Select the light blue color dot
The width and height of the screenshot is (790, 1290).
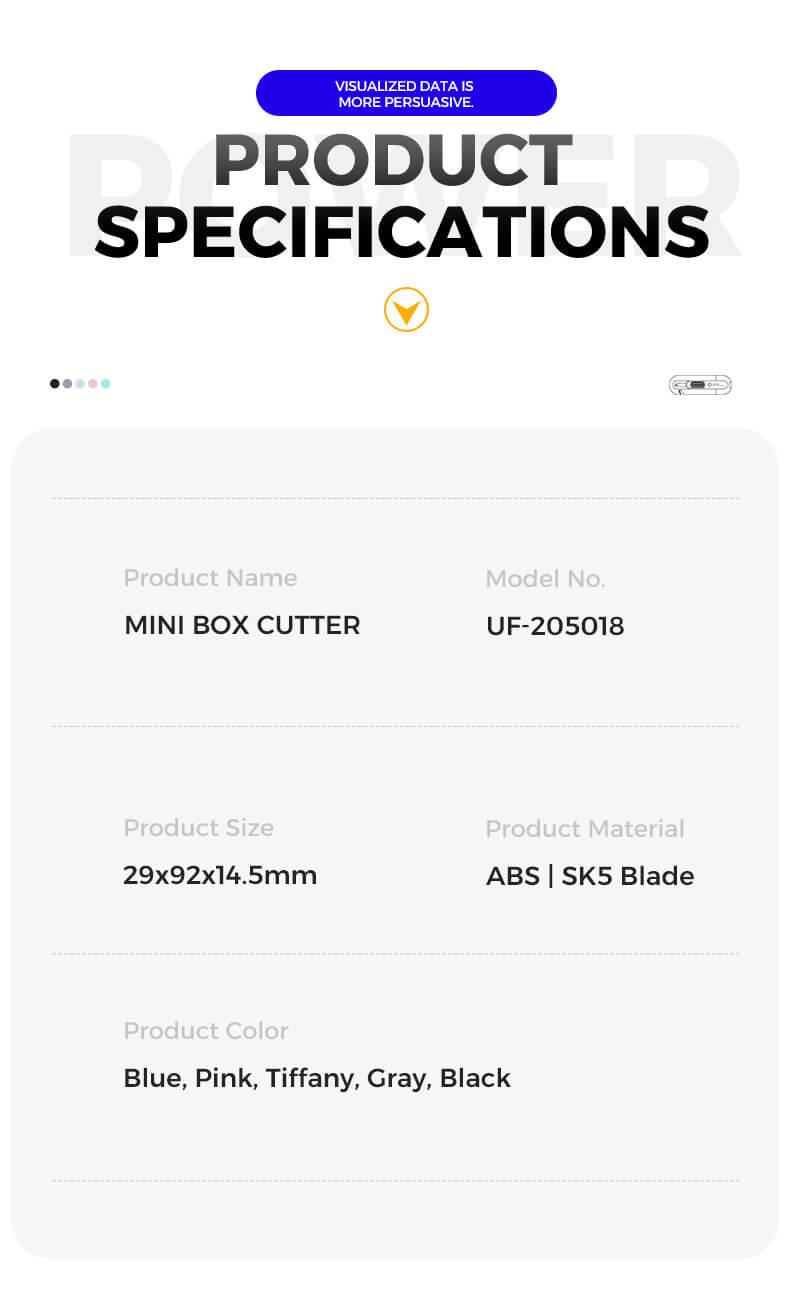click(x=80, y=383)
